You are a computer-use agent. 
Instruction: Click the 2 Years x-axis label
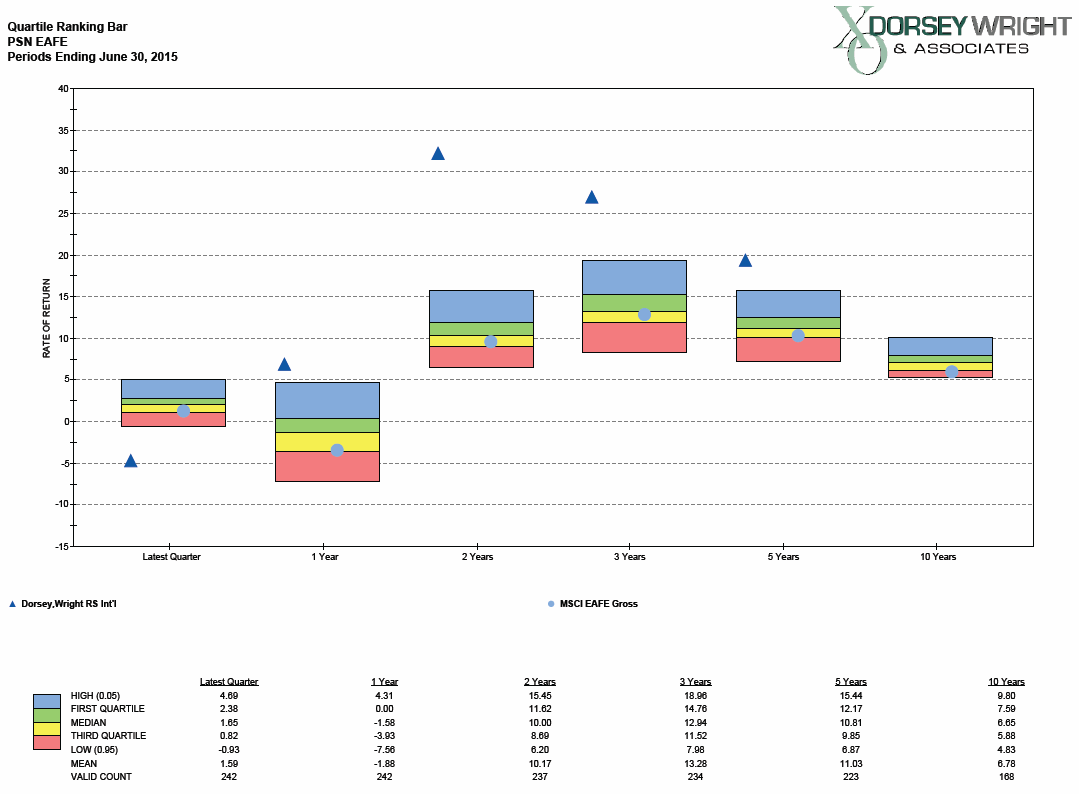[x=477, y=557]
